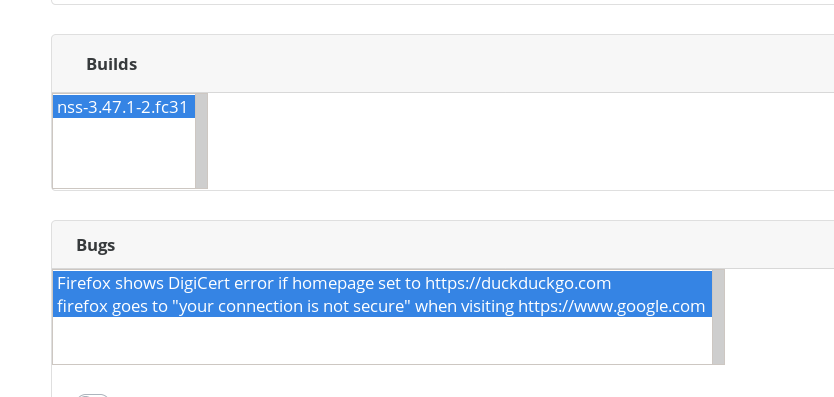Click the https://www.google.com text in second bug
The width and height of the screenshot is (834, 397).
(612, 307)
